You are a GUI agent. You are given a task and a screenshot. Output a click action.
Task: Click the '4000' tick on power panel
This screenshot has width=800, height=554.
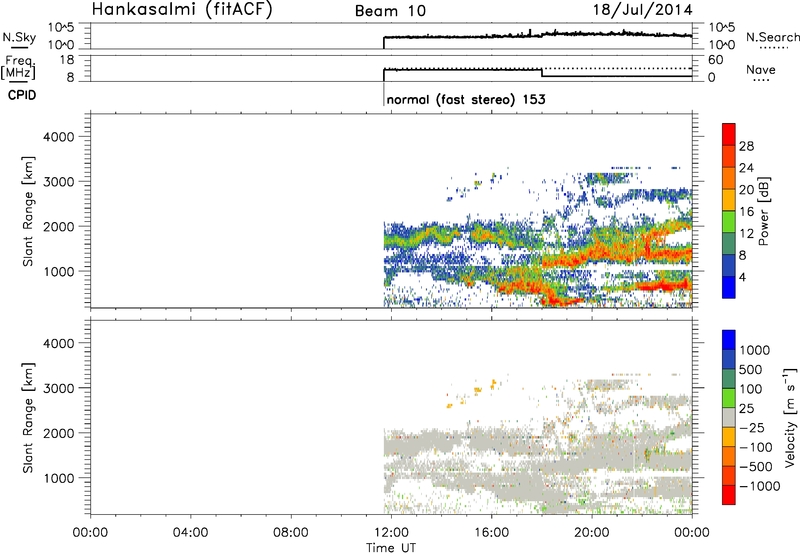click(58, 137)
